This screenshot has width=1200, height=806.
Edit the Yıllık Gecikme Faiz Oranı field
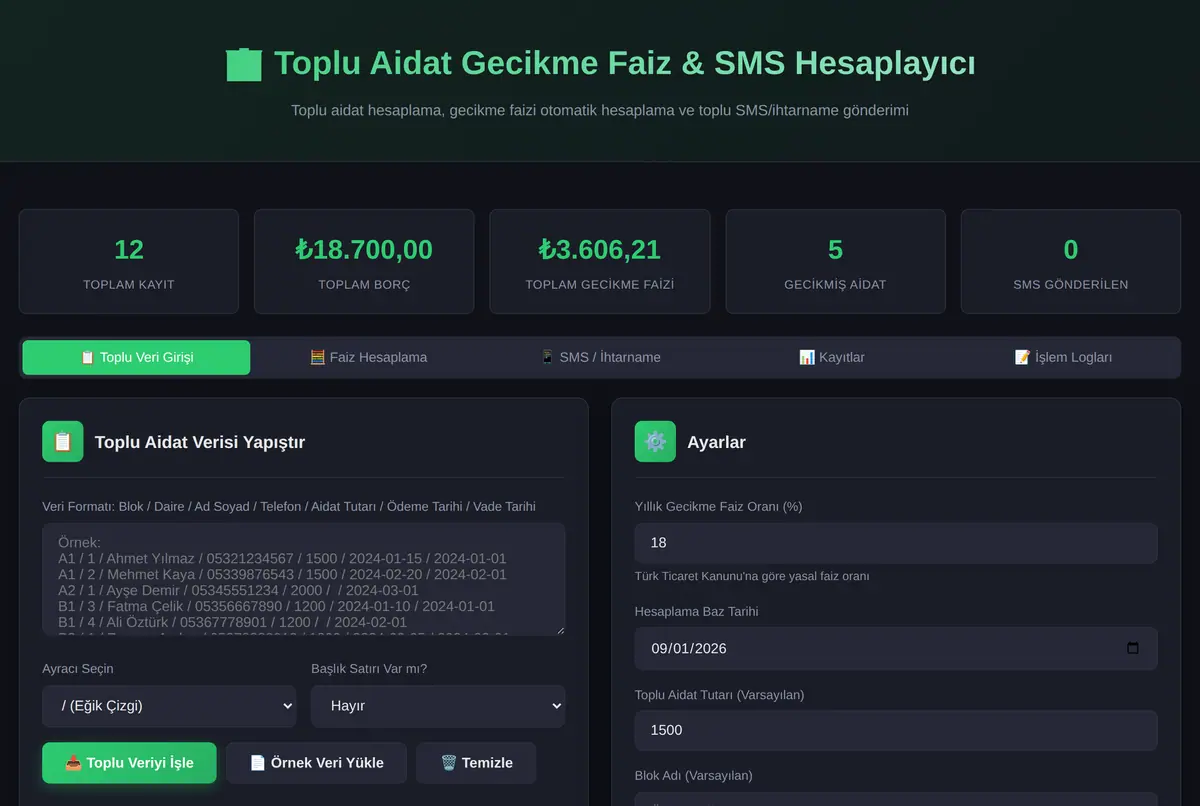click(896, 543)
